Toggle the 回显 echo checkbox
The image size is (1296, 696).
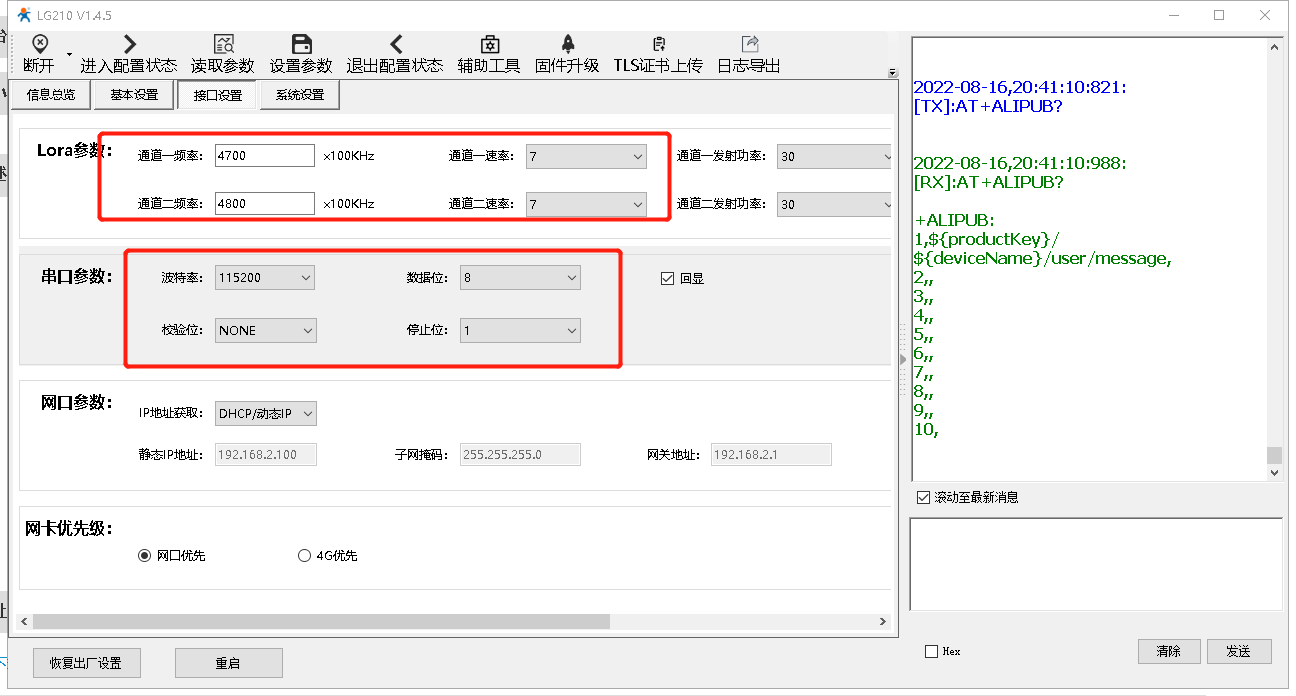click(668, 279)
